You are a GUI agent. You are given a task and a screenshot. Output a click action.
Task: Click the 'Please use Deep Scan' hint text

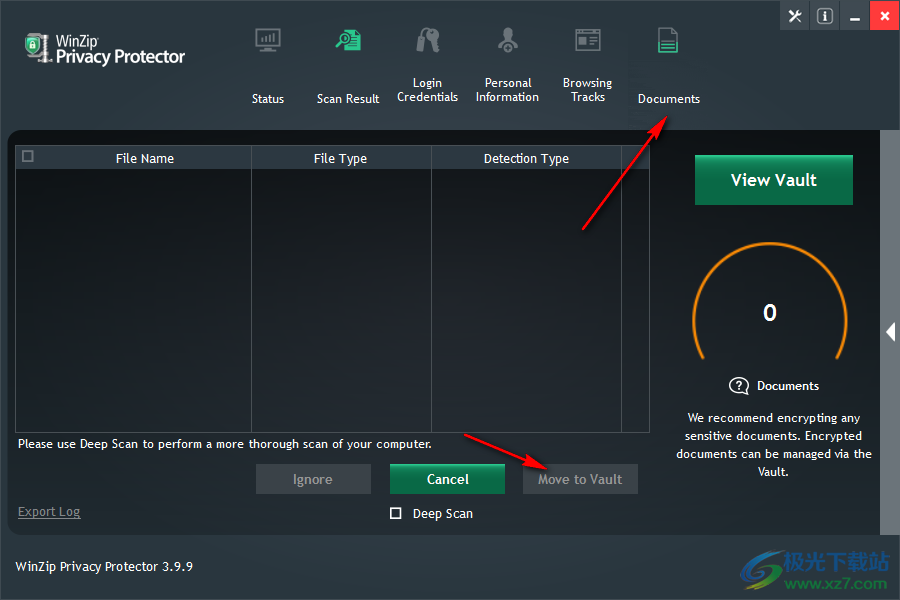coord(224,444)
